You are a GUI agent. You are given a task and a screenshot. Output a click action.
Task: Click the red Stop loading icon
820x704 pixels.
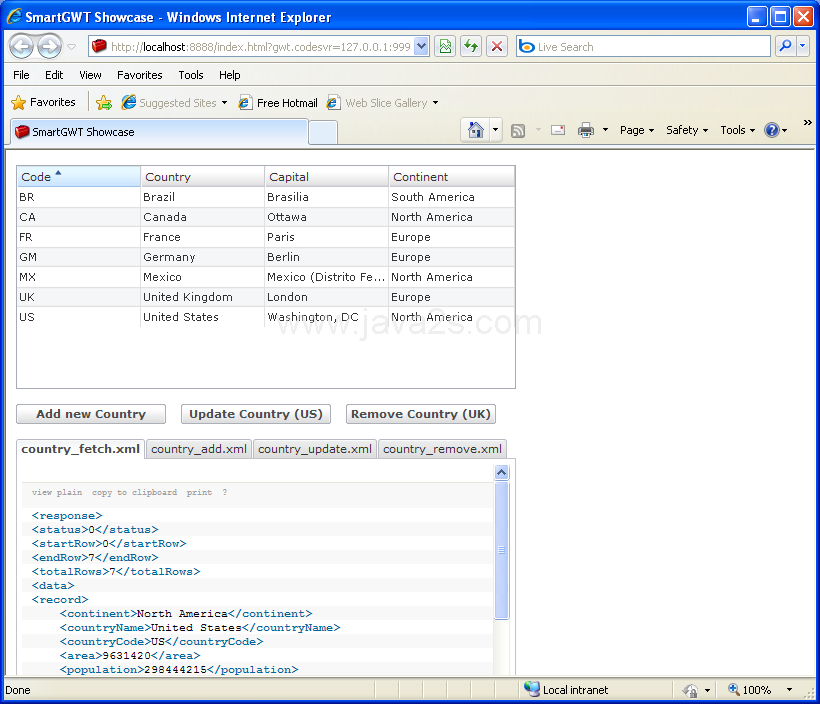pos(497,47)
